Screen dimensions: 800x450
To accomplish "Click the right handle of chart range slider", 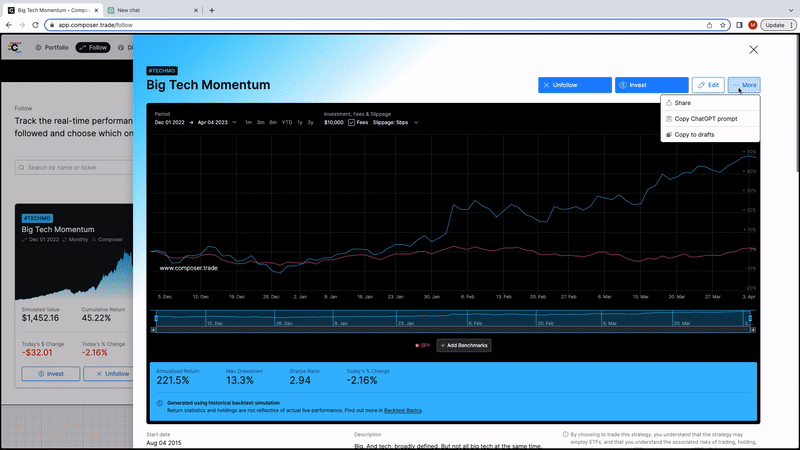I will click(750, 318).
